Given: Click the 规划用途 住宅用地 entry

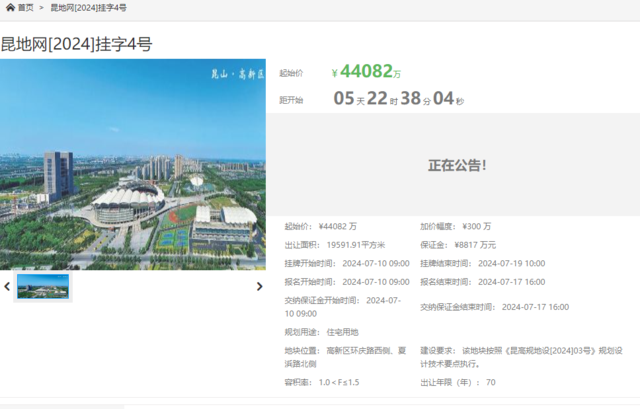Looking at the screenshot, I should point(322,331).
